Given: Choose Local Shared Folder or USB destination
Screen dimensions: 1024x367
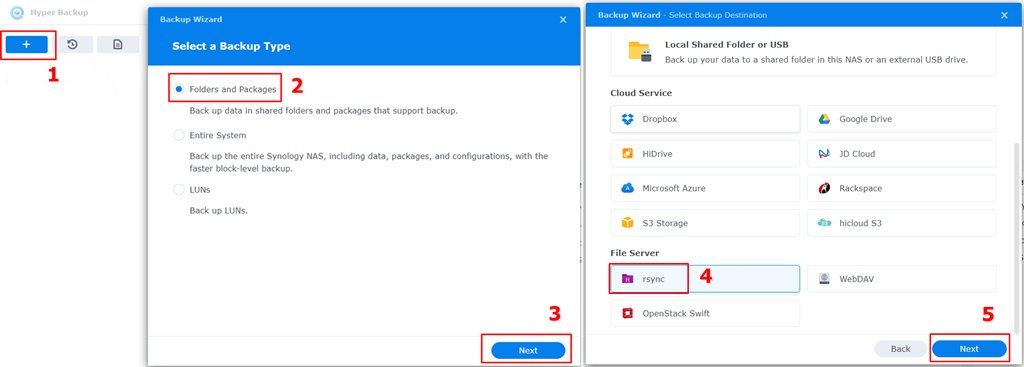Looking at the screenshot, I should tap(803, 52).
